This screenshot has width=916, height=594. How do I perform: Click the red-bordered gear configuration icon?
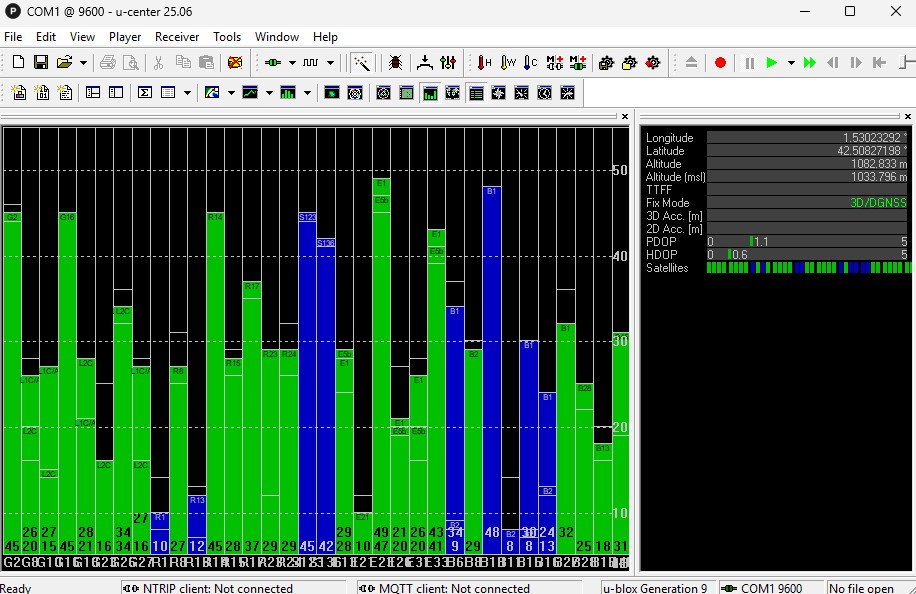click(x=653, y=62)
